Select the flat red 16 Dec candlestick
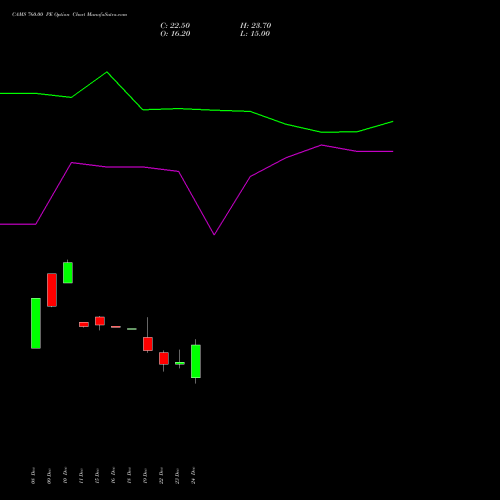The image size is (500, 500). coord(116,327)
